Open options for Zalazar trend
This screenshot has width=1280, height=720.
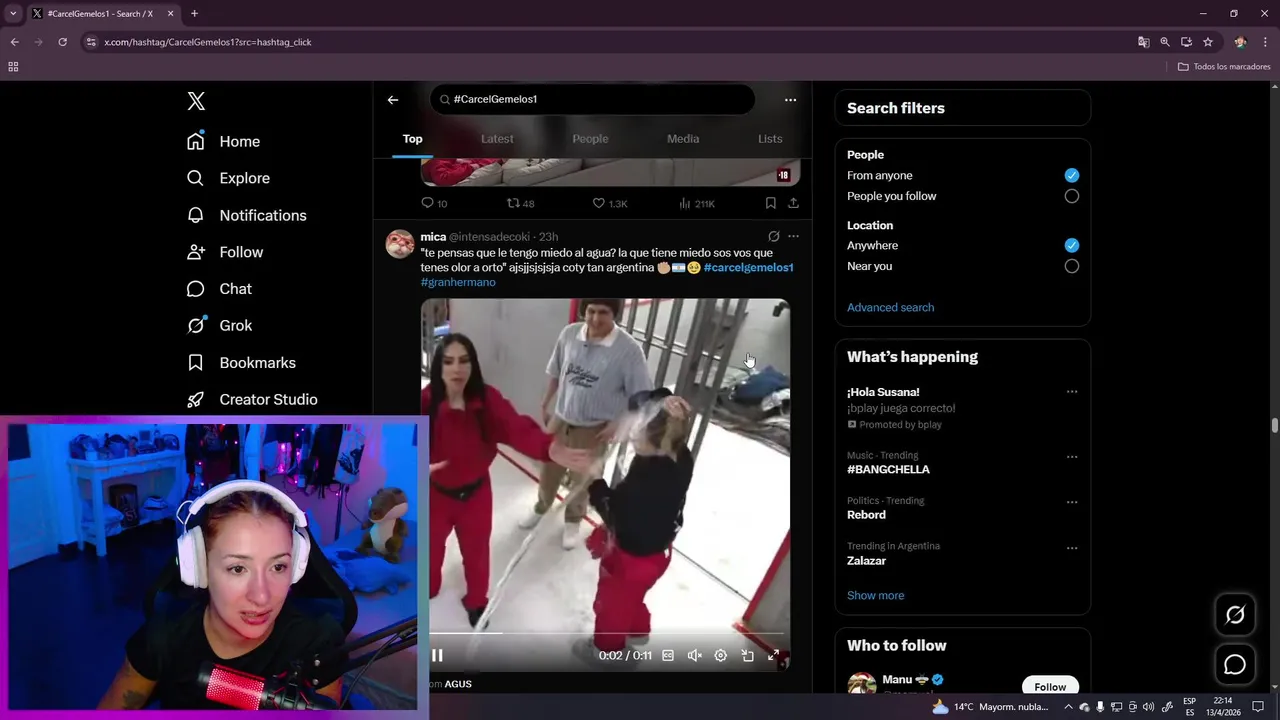pyautogui.click(x=1072, y=548)
